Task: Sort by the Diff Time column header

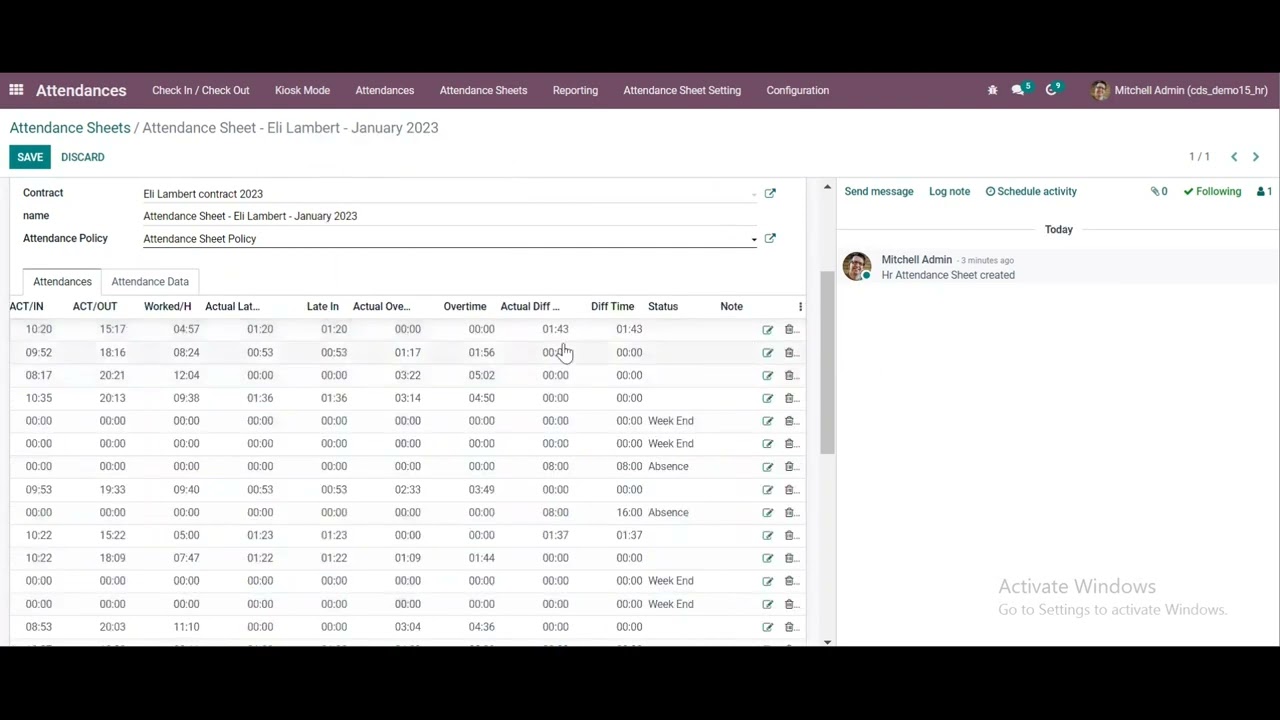Action: 612,306
